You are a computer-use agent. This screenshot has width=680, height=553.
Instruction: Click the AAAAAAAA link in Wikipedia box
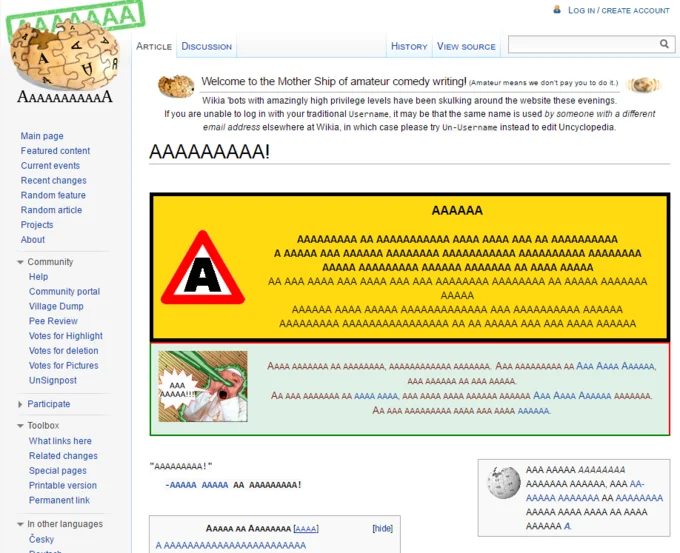pos(639,498)
